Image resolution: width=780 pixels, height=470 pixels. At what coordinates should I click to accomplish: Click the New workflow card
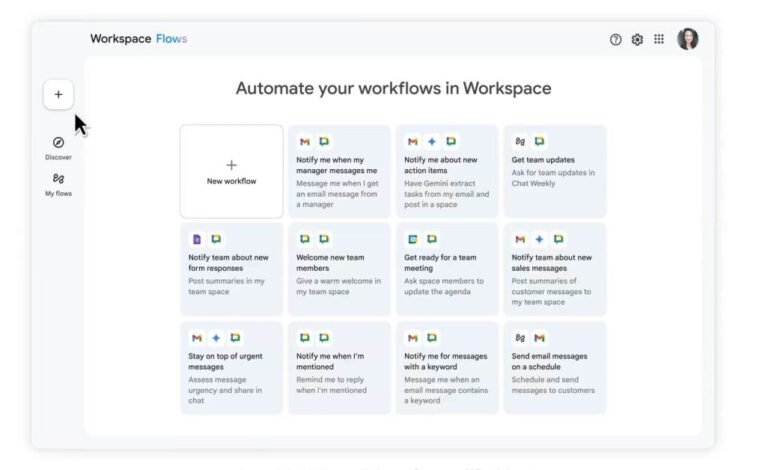click(232, 171)
